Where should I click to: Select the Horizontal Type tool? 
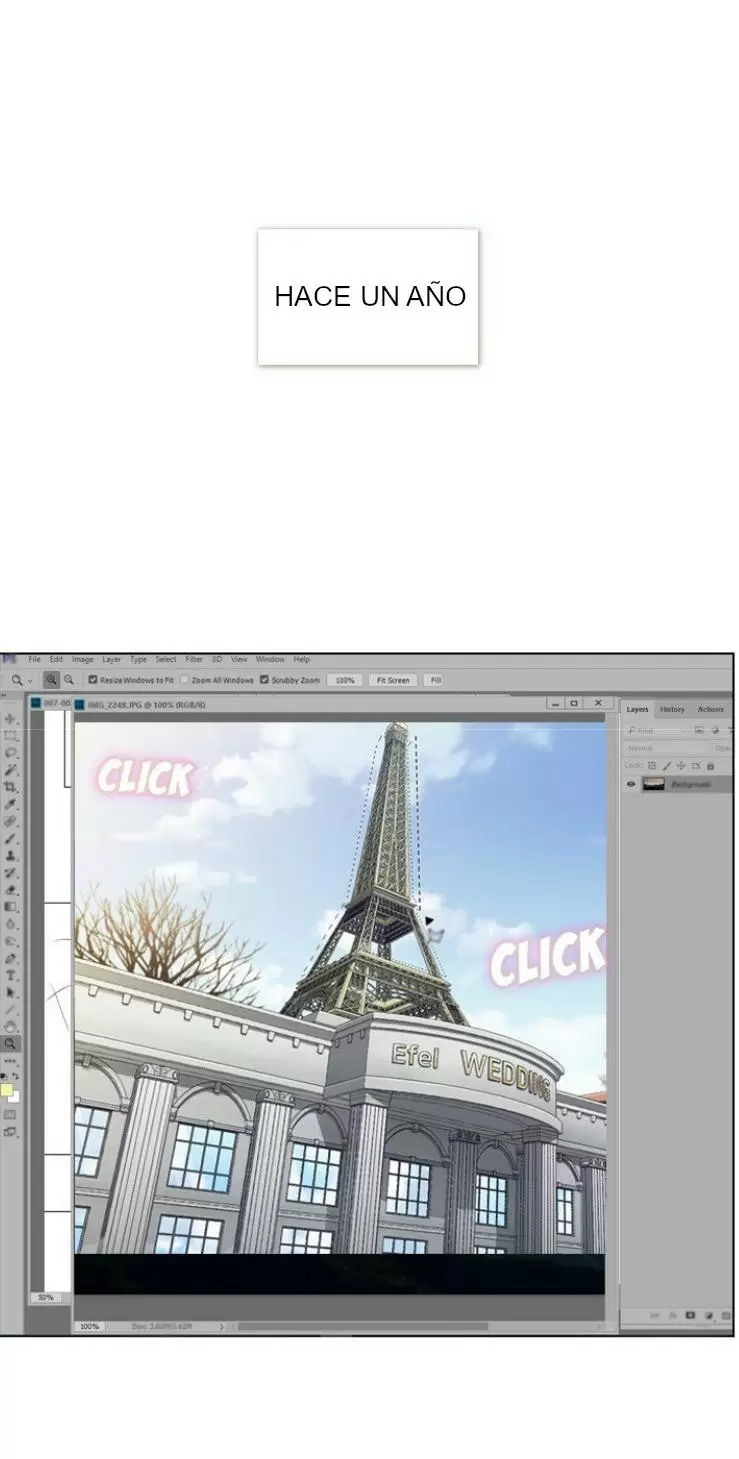click(x=10, y=975)
